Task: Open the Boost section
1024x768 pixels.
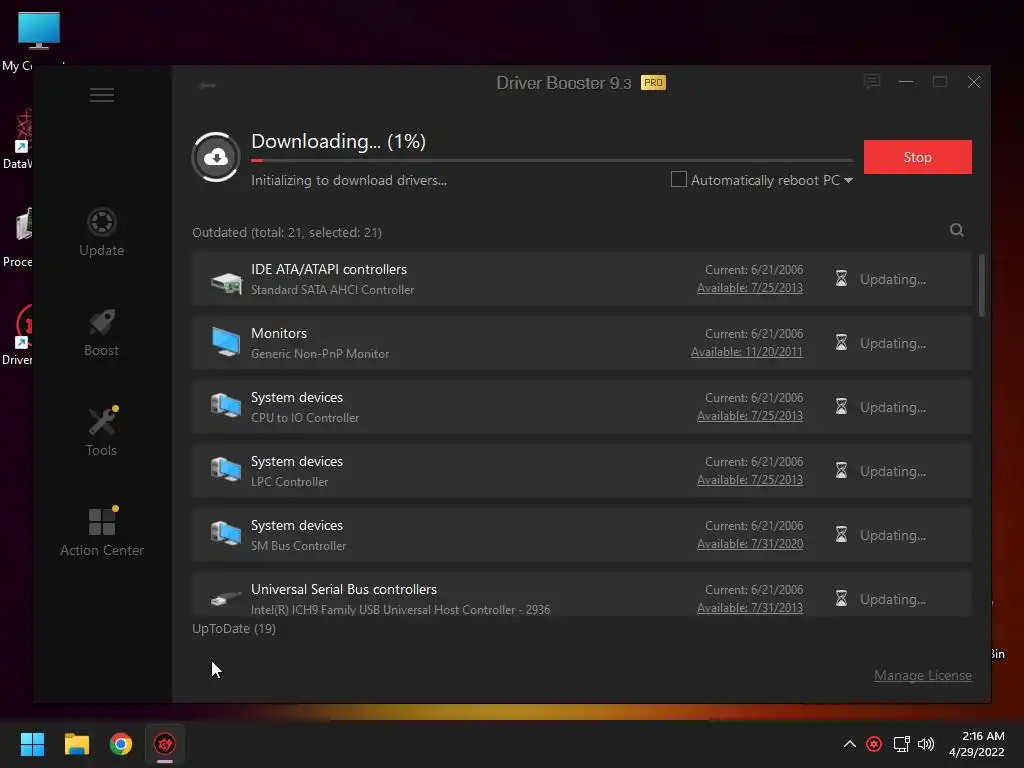Action: 101,332
